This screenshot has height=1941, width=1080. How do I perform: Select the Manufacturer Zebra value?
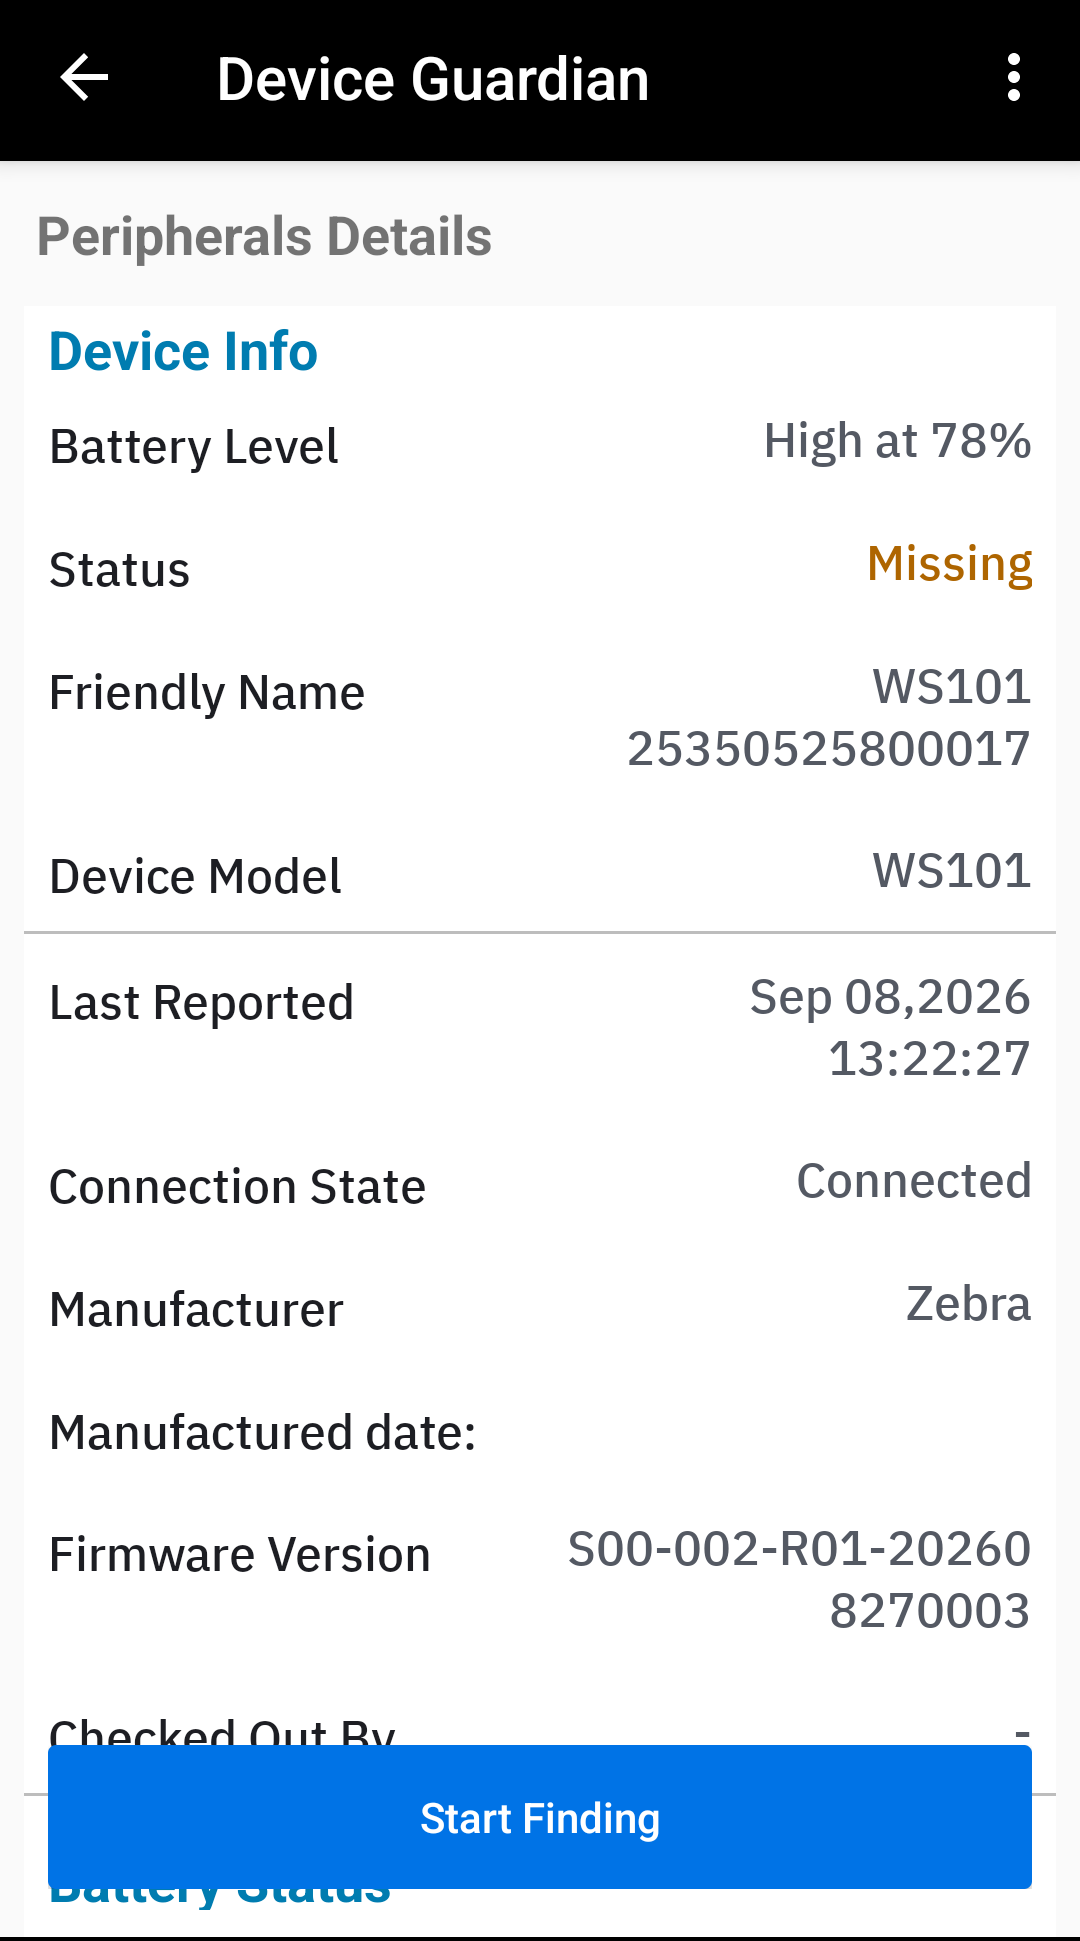[x=968, y=1304]
